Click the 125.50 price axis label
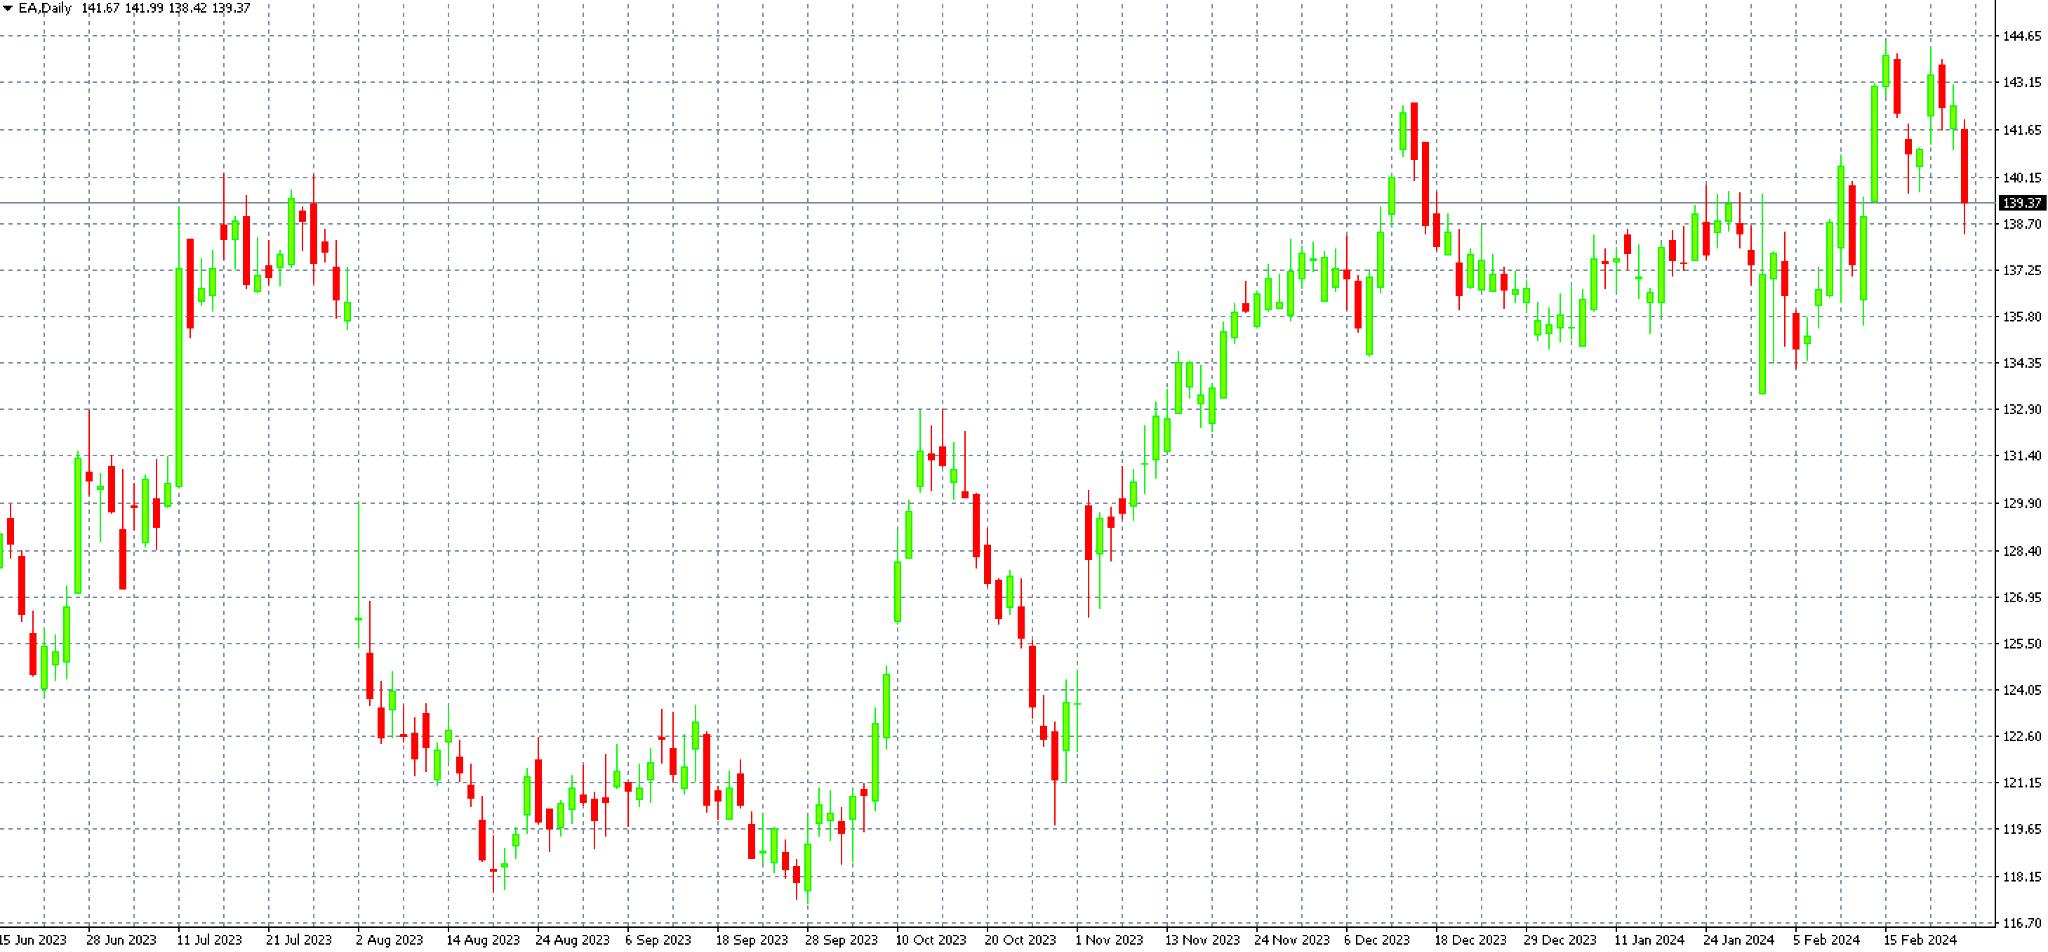The height and width of the screenshot is (952, 2048). click(x=2022, y=644)
